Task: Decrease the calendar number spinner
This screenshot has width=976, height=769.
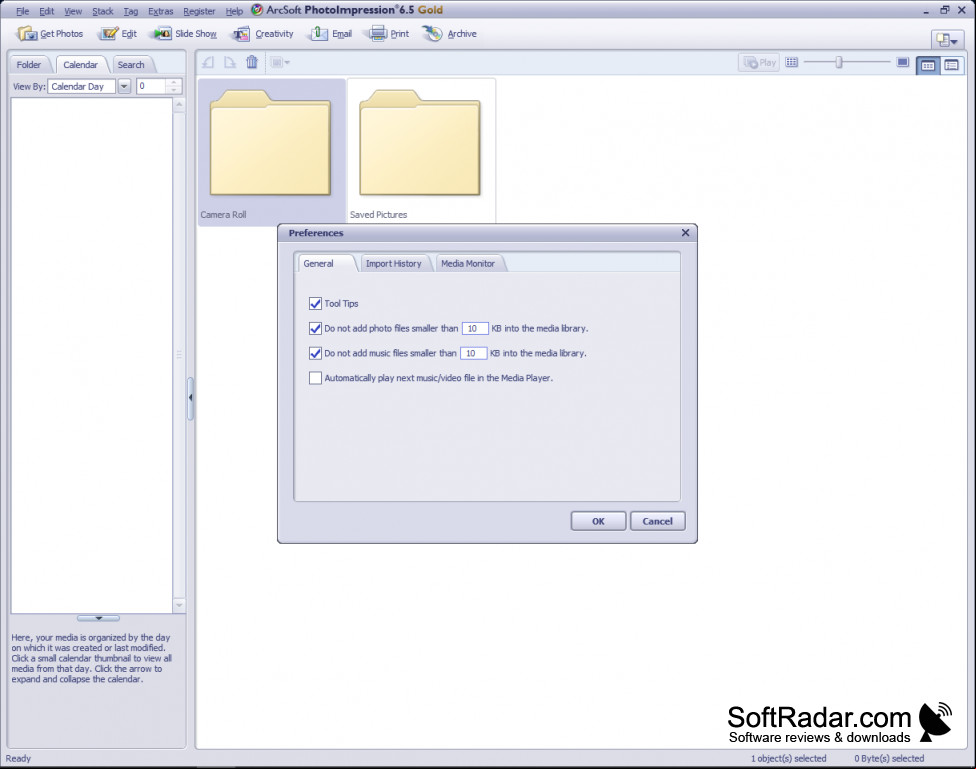Action: [174, 90]
